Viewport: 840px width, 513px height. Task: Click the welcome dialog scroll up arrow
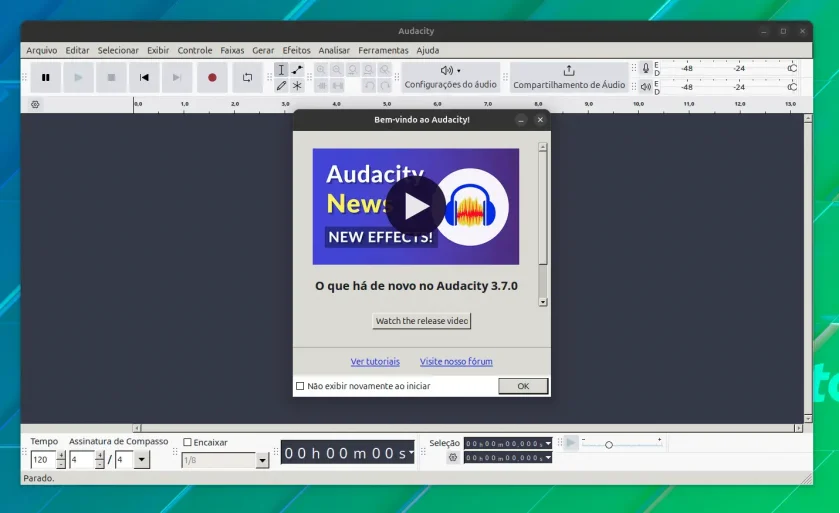pyautogui.click(x=543, y=147)
